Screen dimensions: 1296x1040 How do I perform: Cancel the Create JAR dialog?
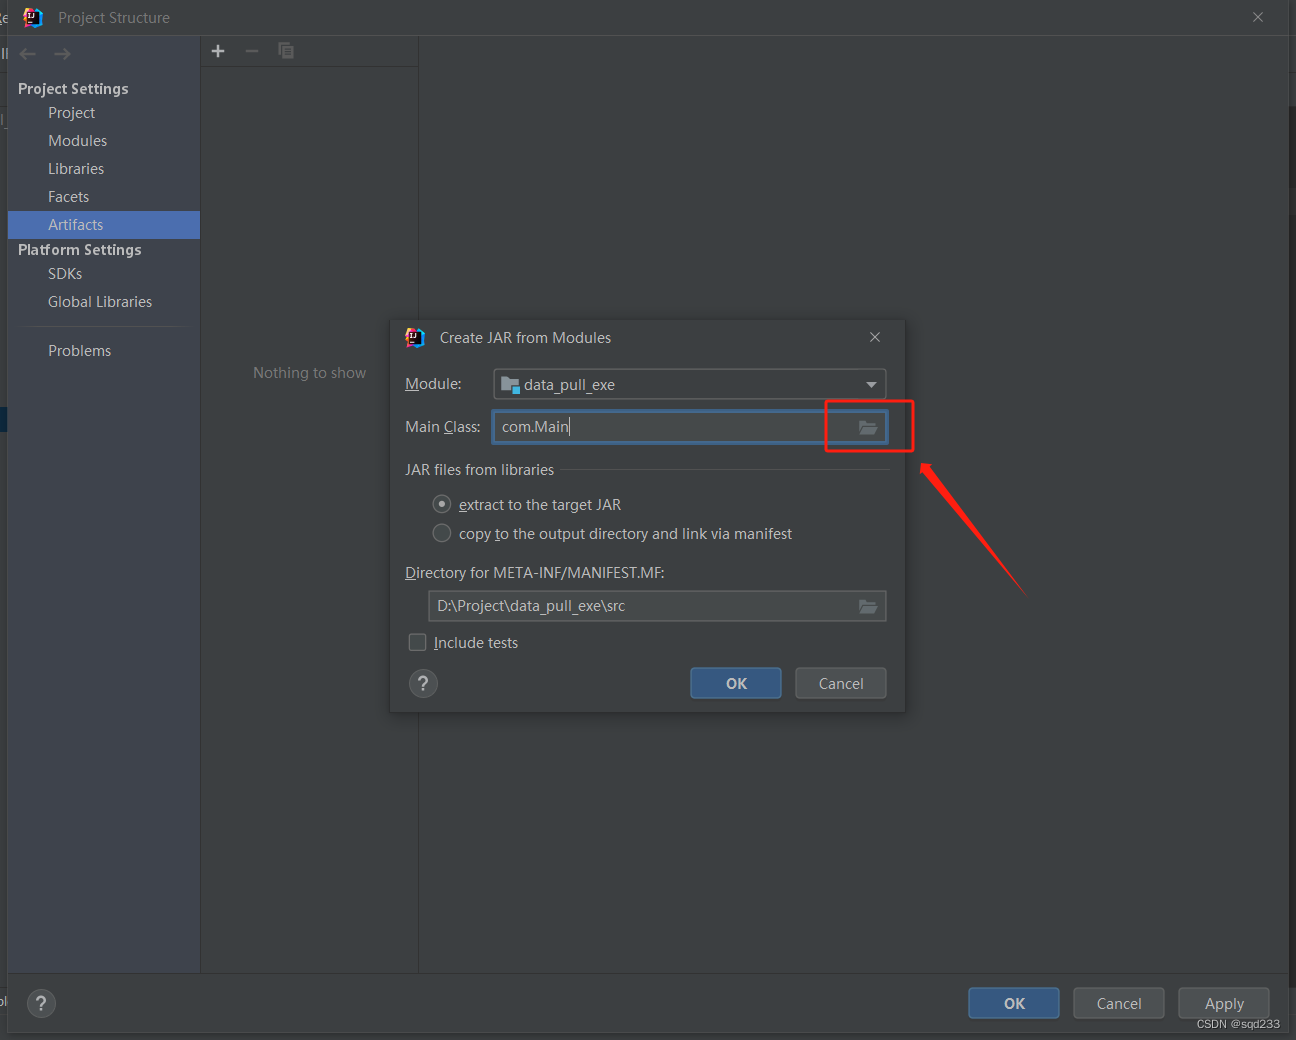[x=841, y=683]
